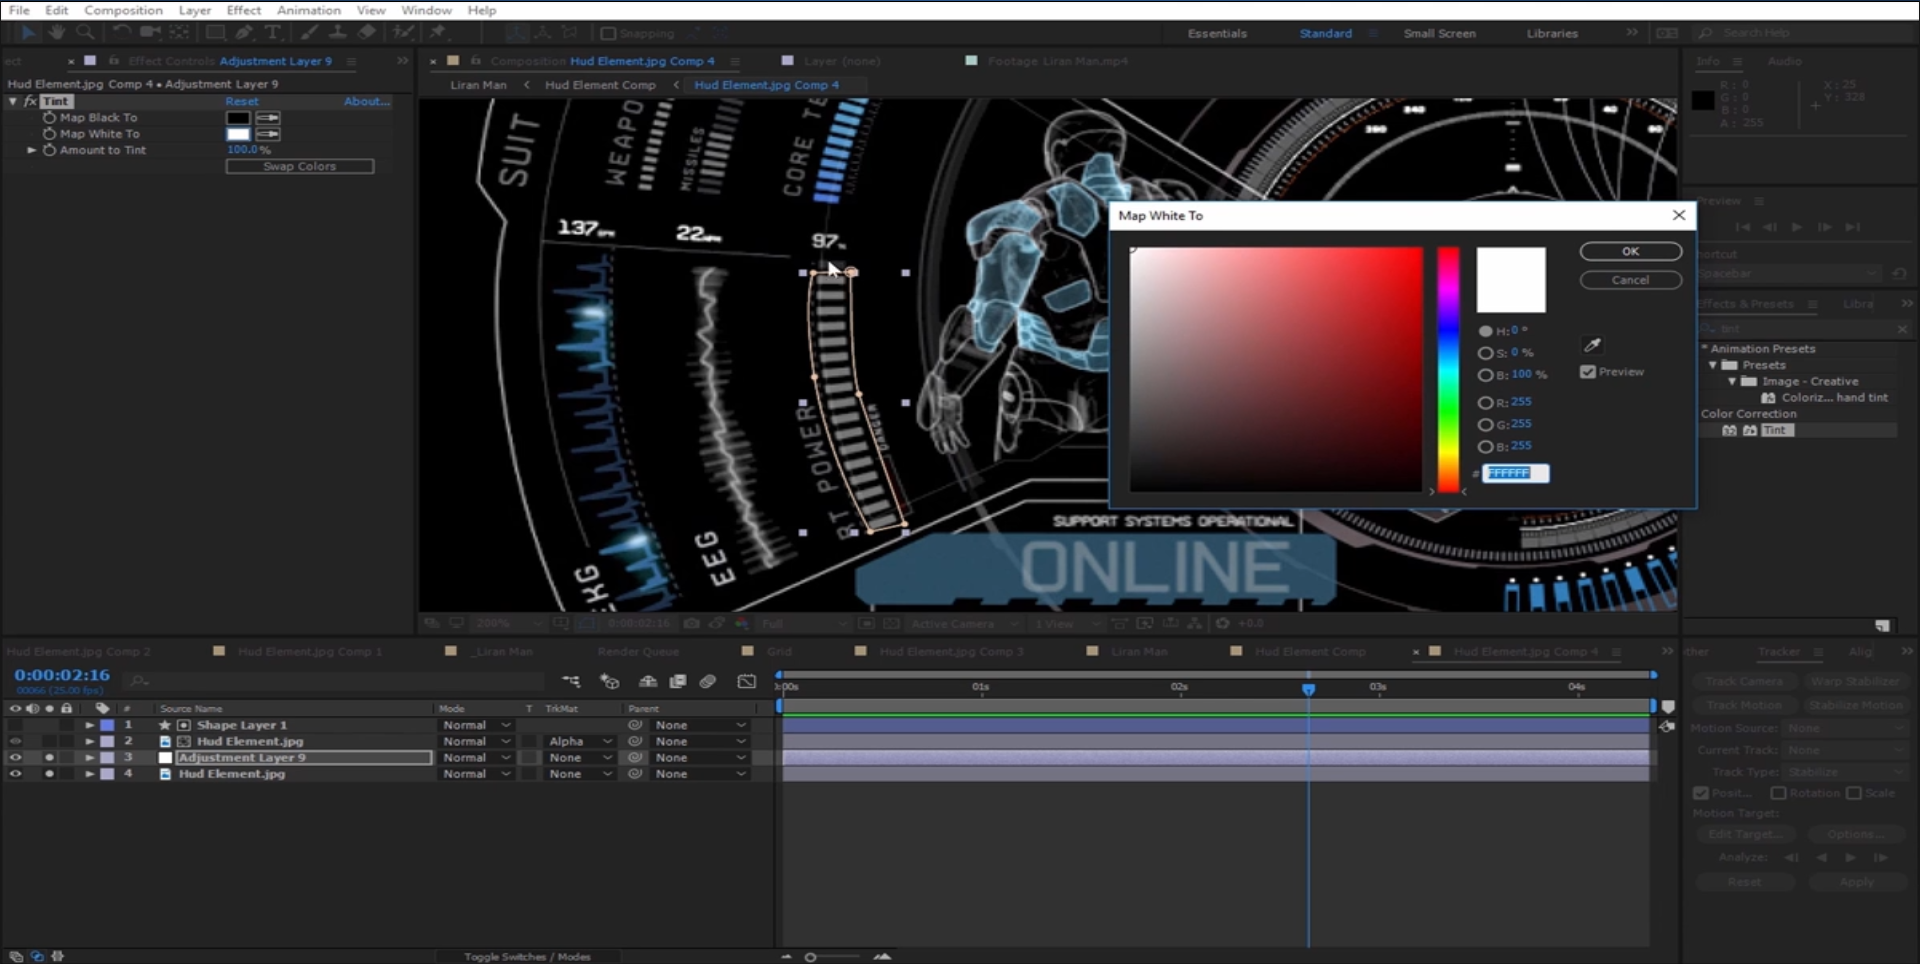Select the Hand tool
The height and width of the screenshot is (964, 1920).
coord(57,33)
